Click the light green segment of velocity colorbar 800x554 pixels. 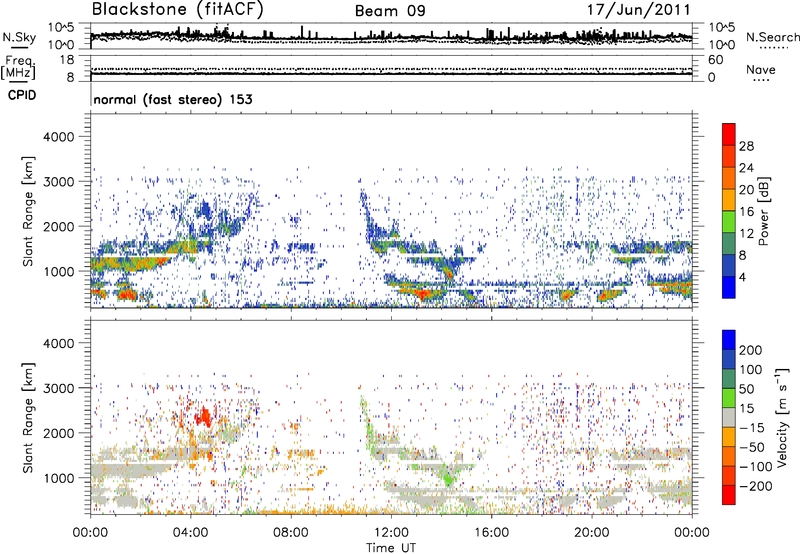[x=729, y=398]
